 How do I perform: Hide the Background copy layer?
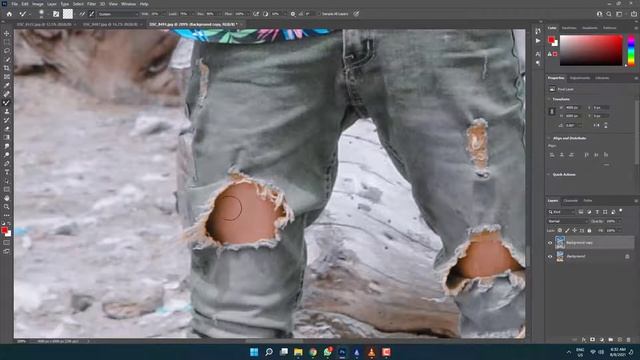[x=550, y=243]
